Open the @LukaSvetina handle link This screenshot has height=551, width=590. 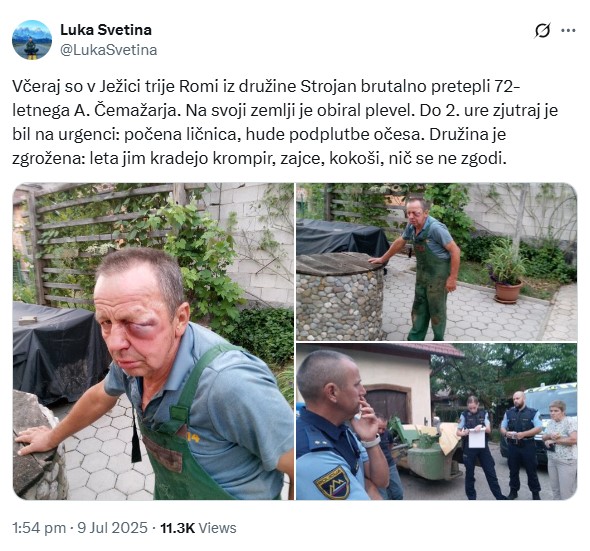tap(109, 50)
